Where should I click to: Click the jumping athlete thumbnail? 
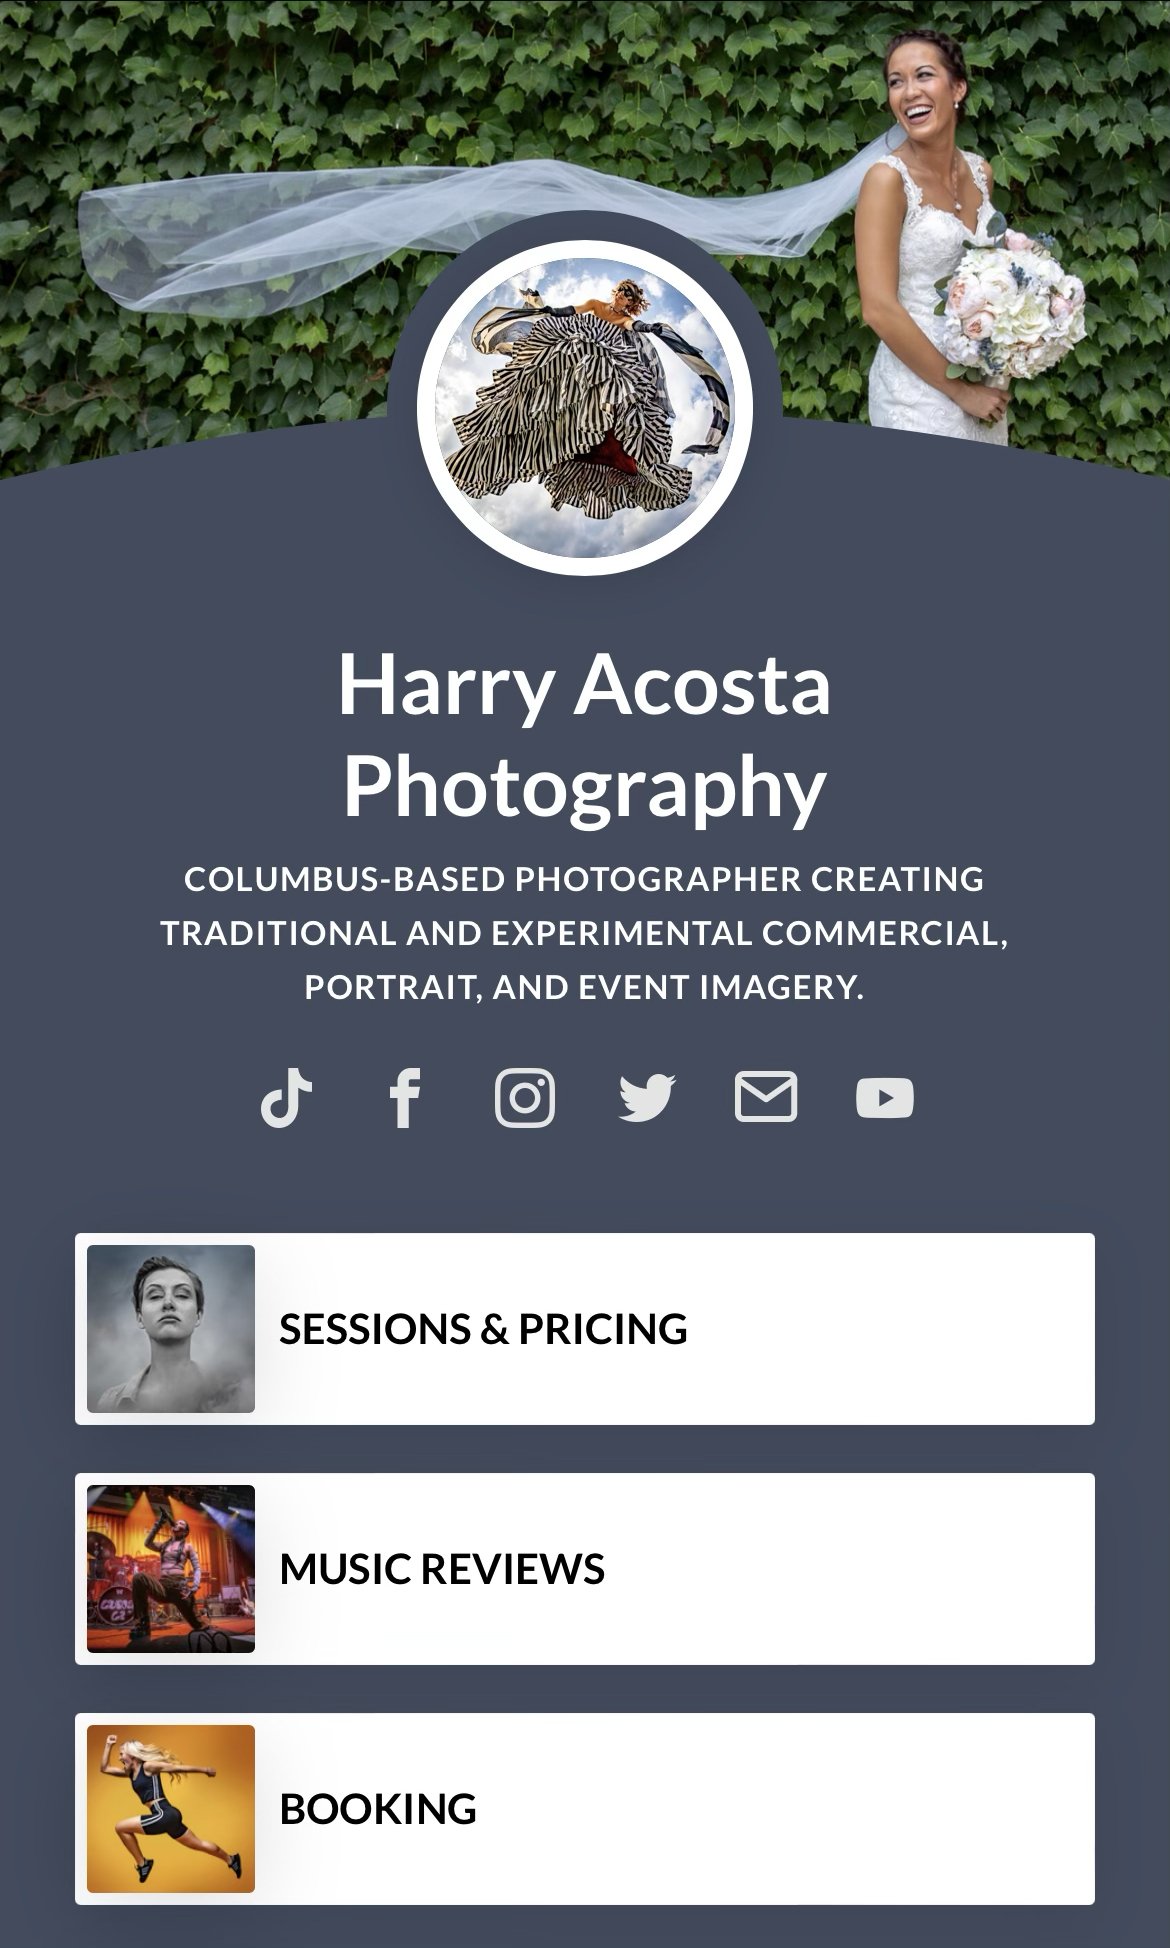click(171, 1809)
